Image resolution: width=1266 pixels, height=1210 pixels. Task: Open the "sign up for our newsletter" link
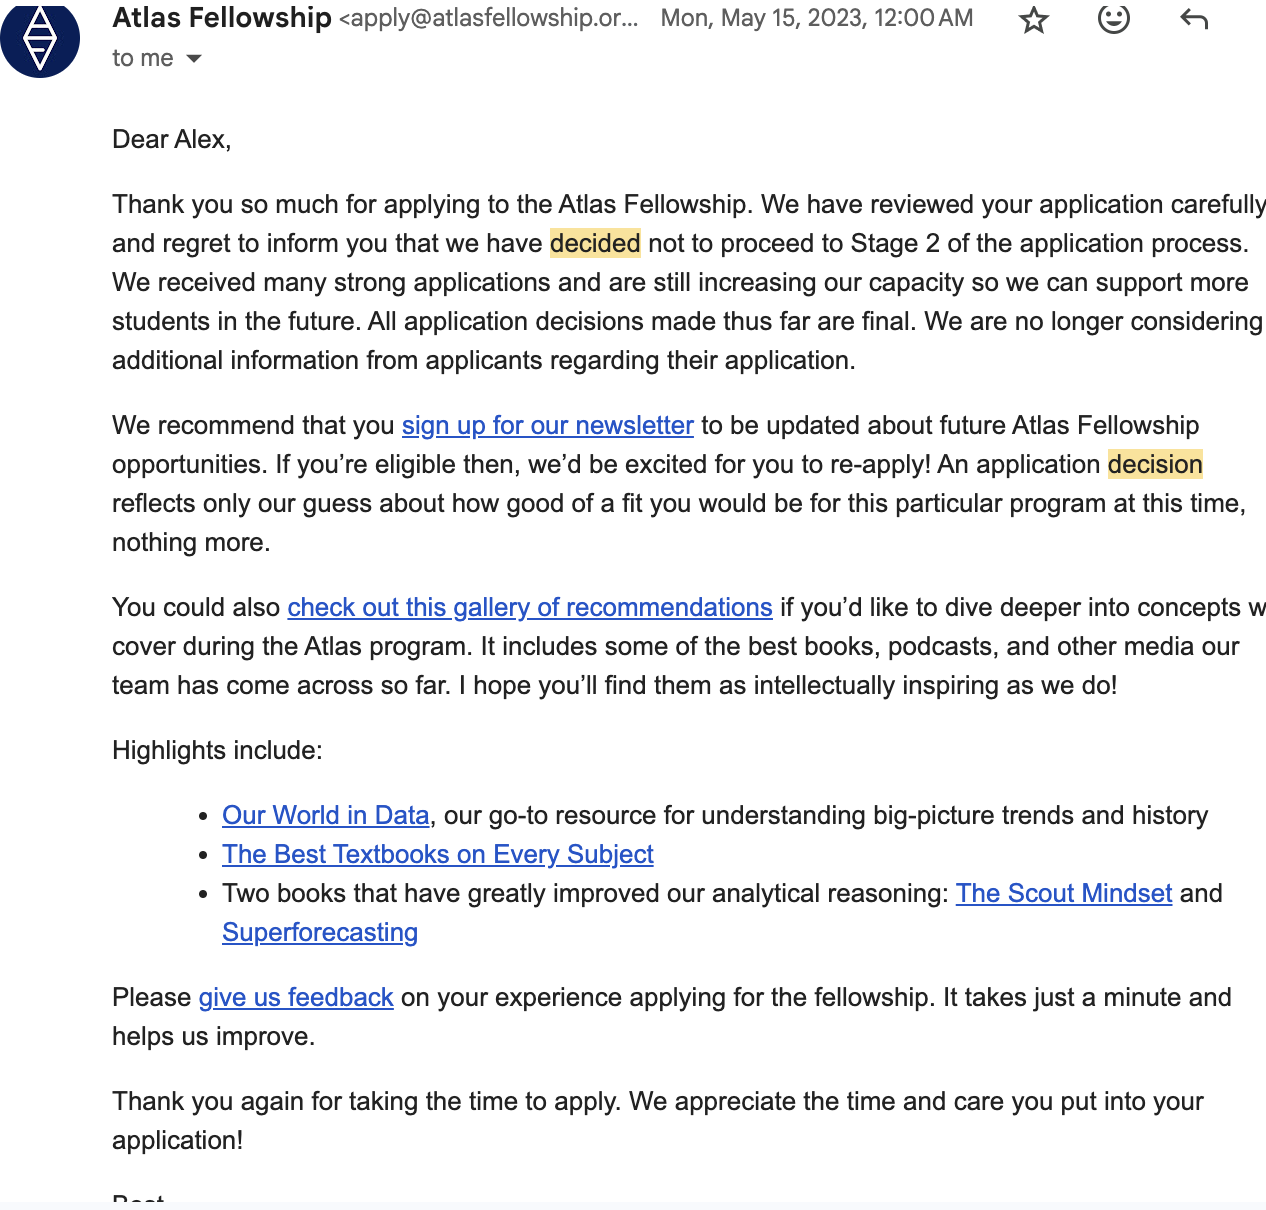pos(547,425)
